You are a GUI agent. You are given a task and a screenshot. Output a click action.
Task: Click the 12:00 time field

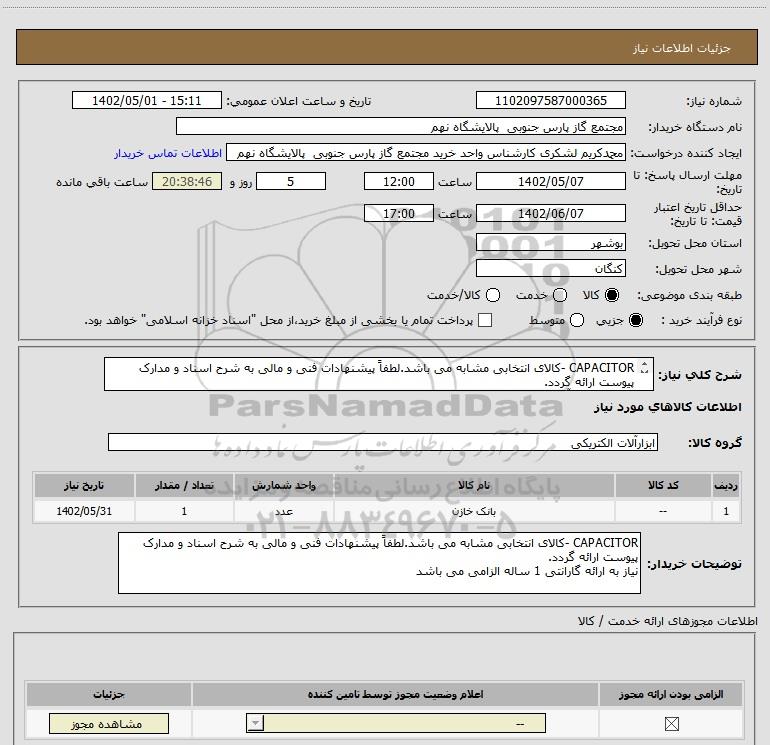tap(399, 181)
